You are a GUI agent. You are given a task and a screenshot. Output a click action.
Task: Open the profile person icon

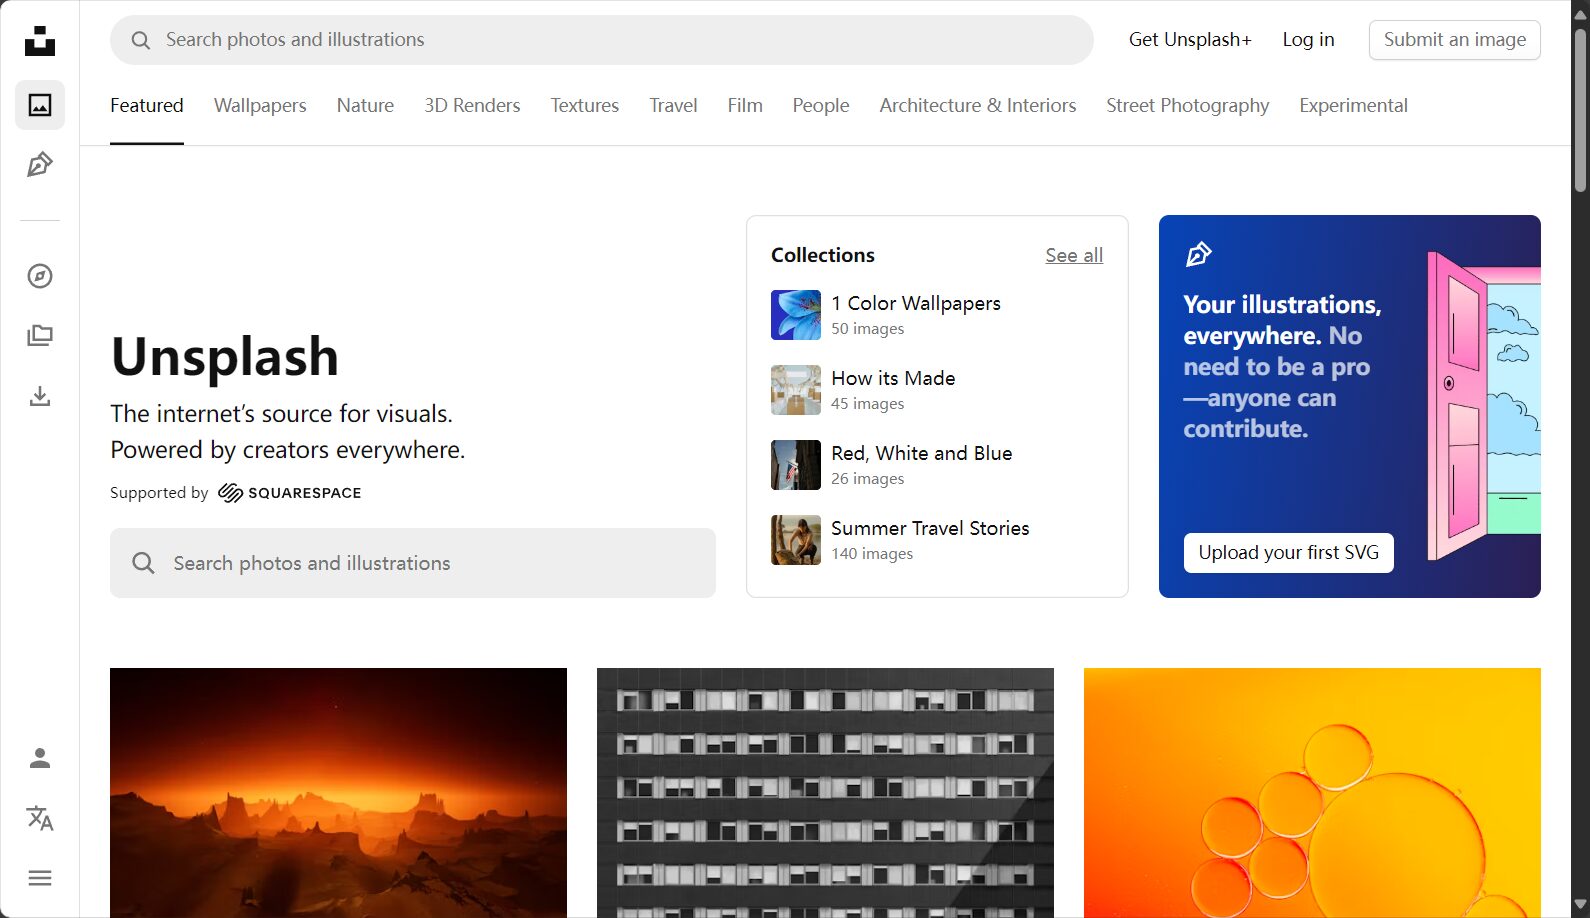[40, 758]
